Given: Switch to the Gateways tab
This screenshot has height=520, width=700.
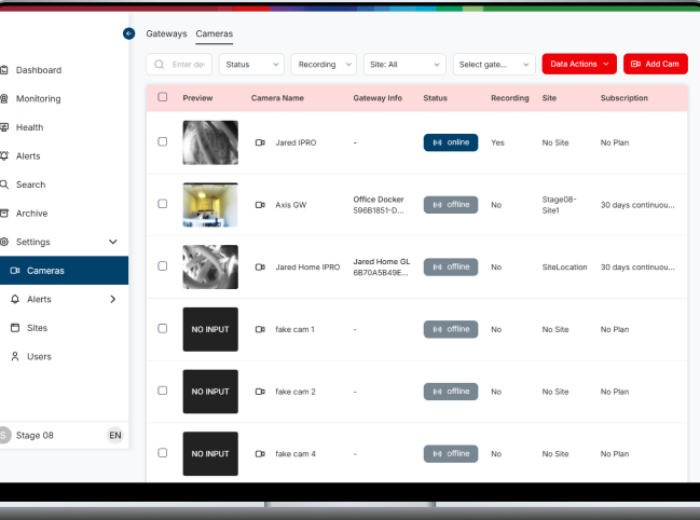Looking at the screenshot, I should pyautogui.click(x=166, y=34).
